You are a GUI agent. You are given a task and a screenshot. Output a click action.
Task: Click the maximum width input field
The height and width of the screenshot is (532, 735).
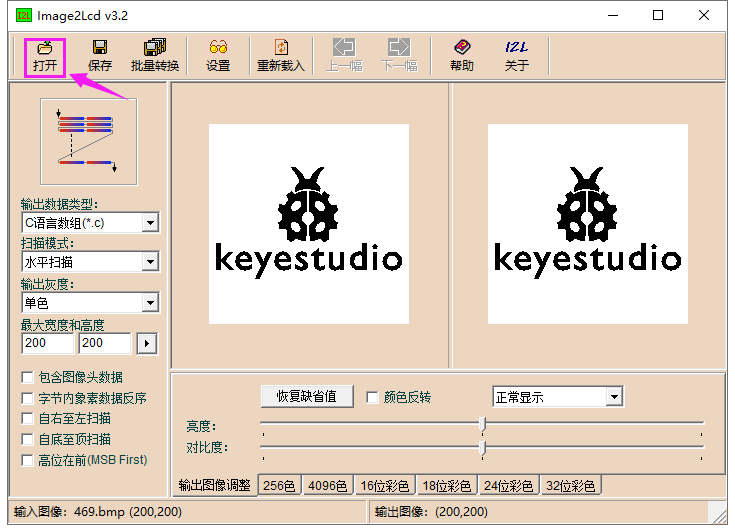pyautogui.click(x=47, y=343)
